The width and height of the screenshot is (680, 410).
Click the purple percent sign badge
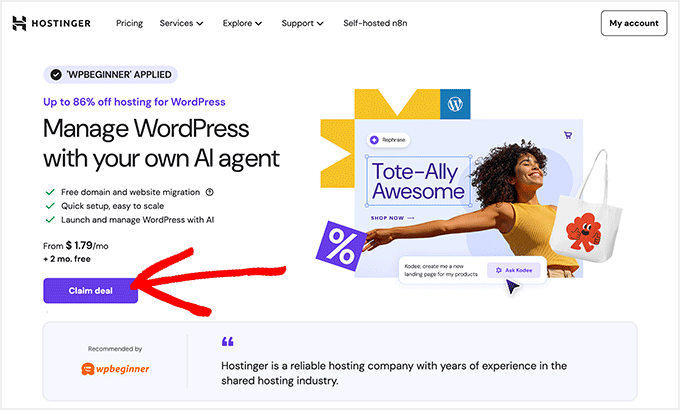(342, 246)
